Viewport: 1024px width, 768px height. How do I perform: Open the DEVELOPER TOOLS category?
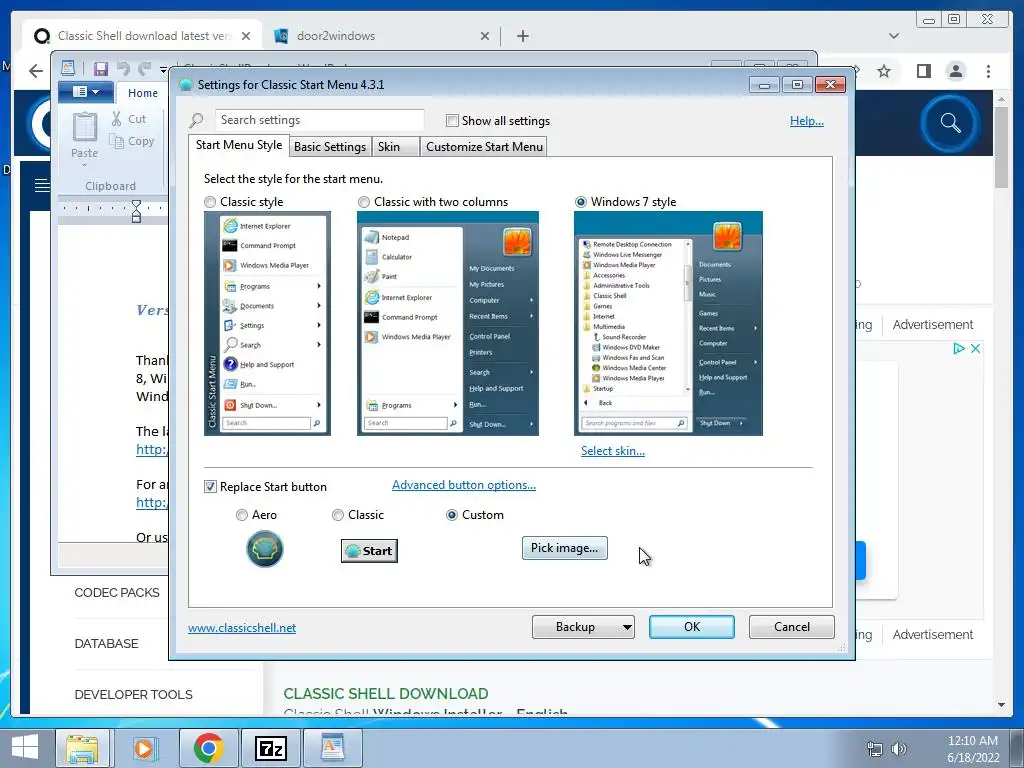pyautogui.click(x=133, y=694)
